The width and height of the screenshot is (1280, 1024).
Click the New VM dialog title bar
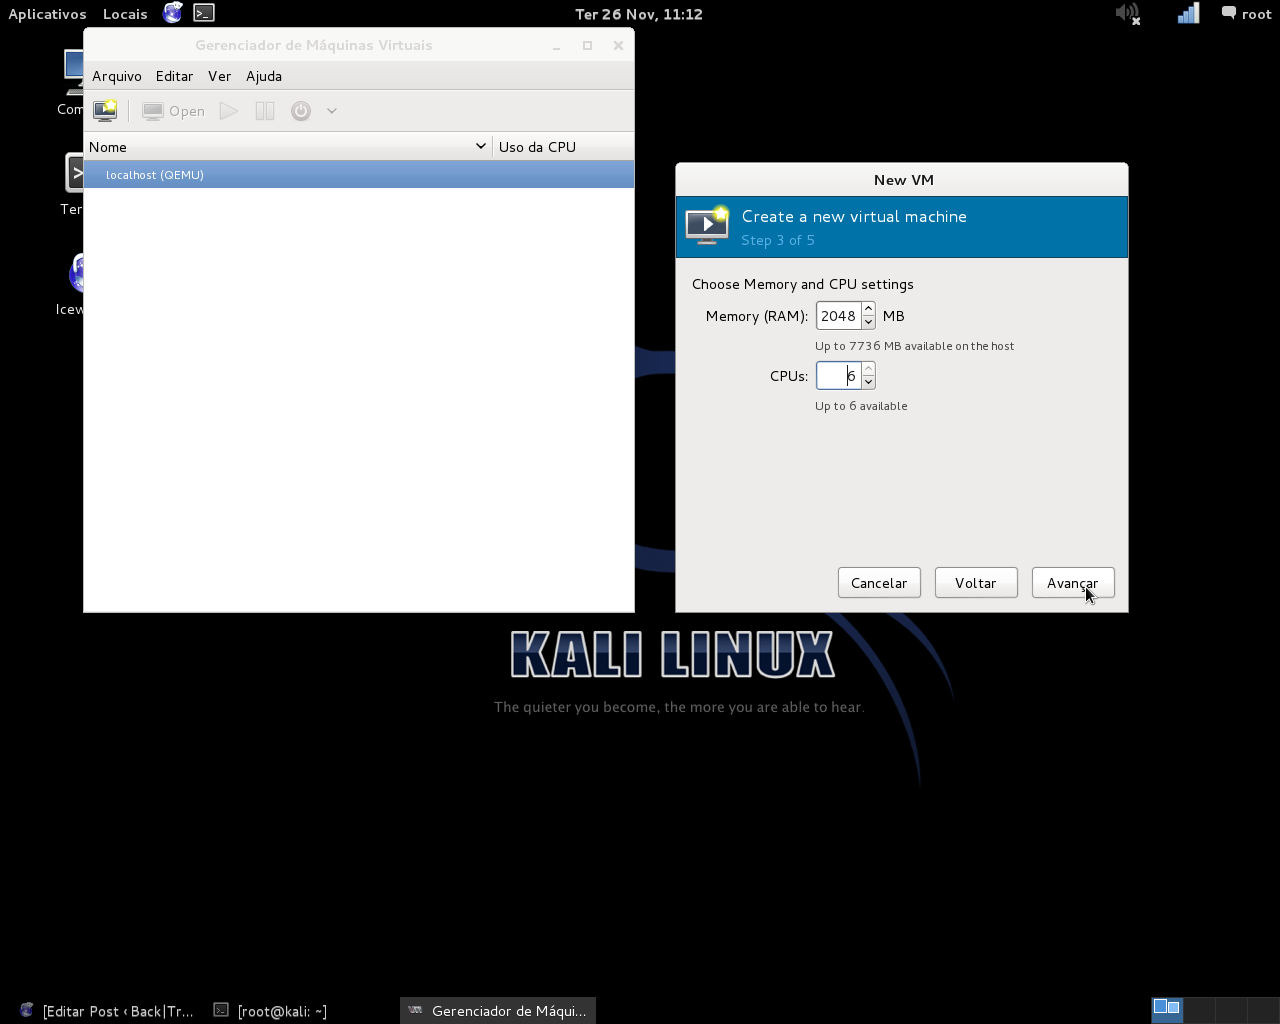click(902, 180)
